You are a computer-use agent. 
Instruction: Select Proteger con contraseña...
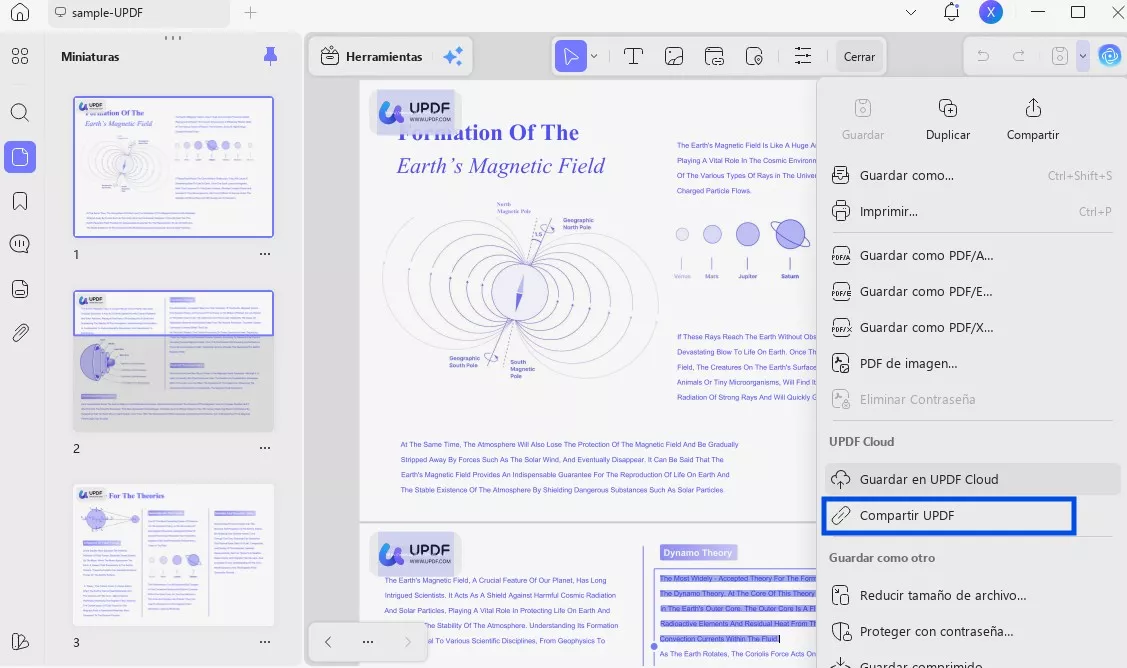click(x=972, y=631)
